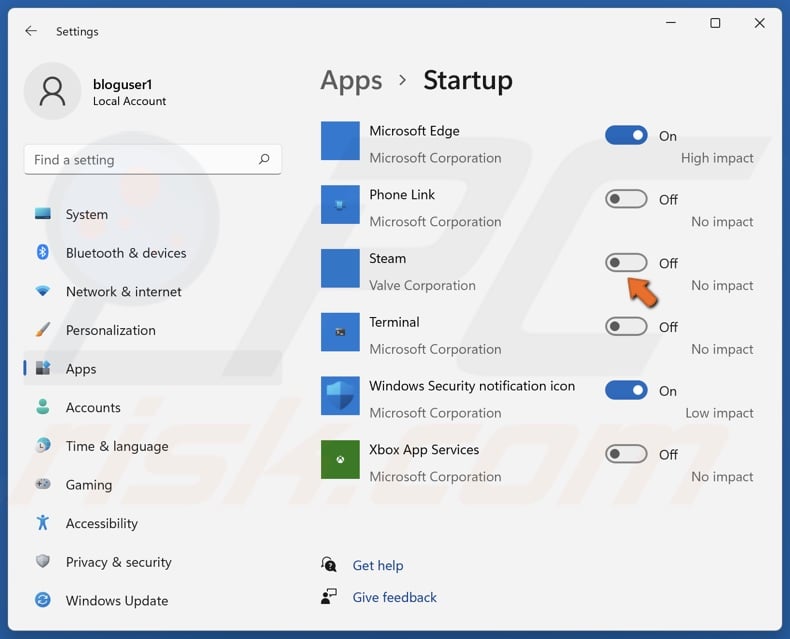Enable Terminal startup toggle

[x=626, y=327]
